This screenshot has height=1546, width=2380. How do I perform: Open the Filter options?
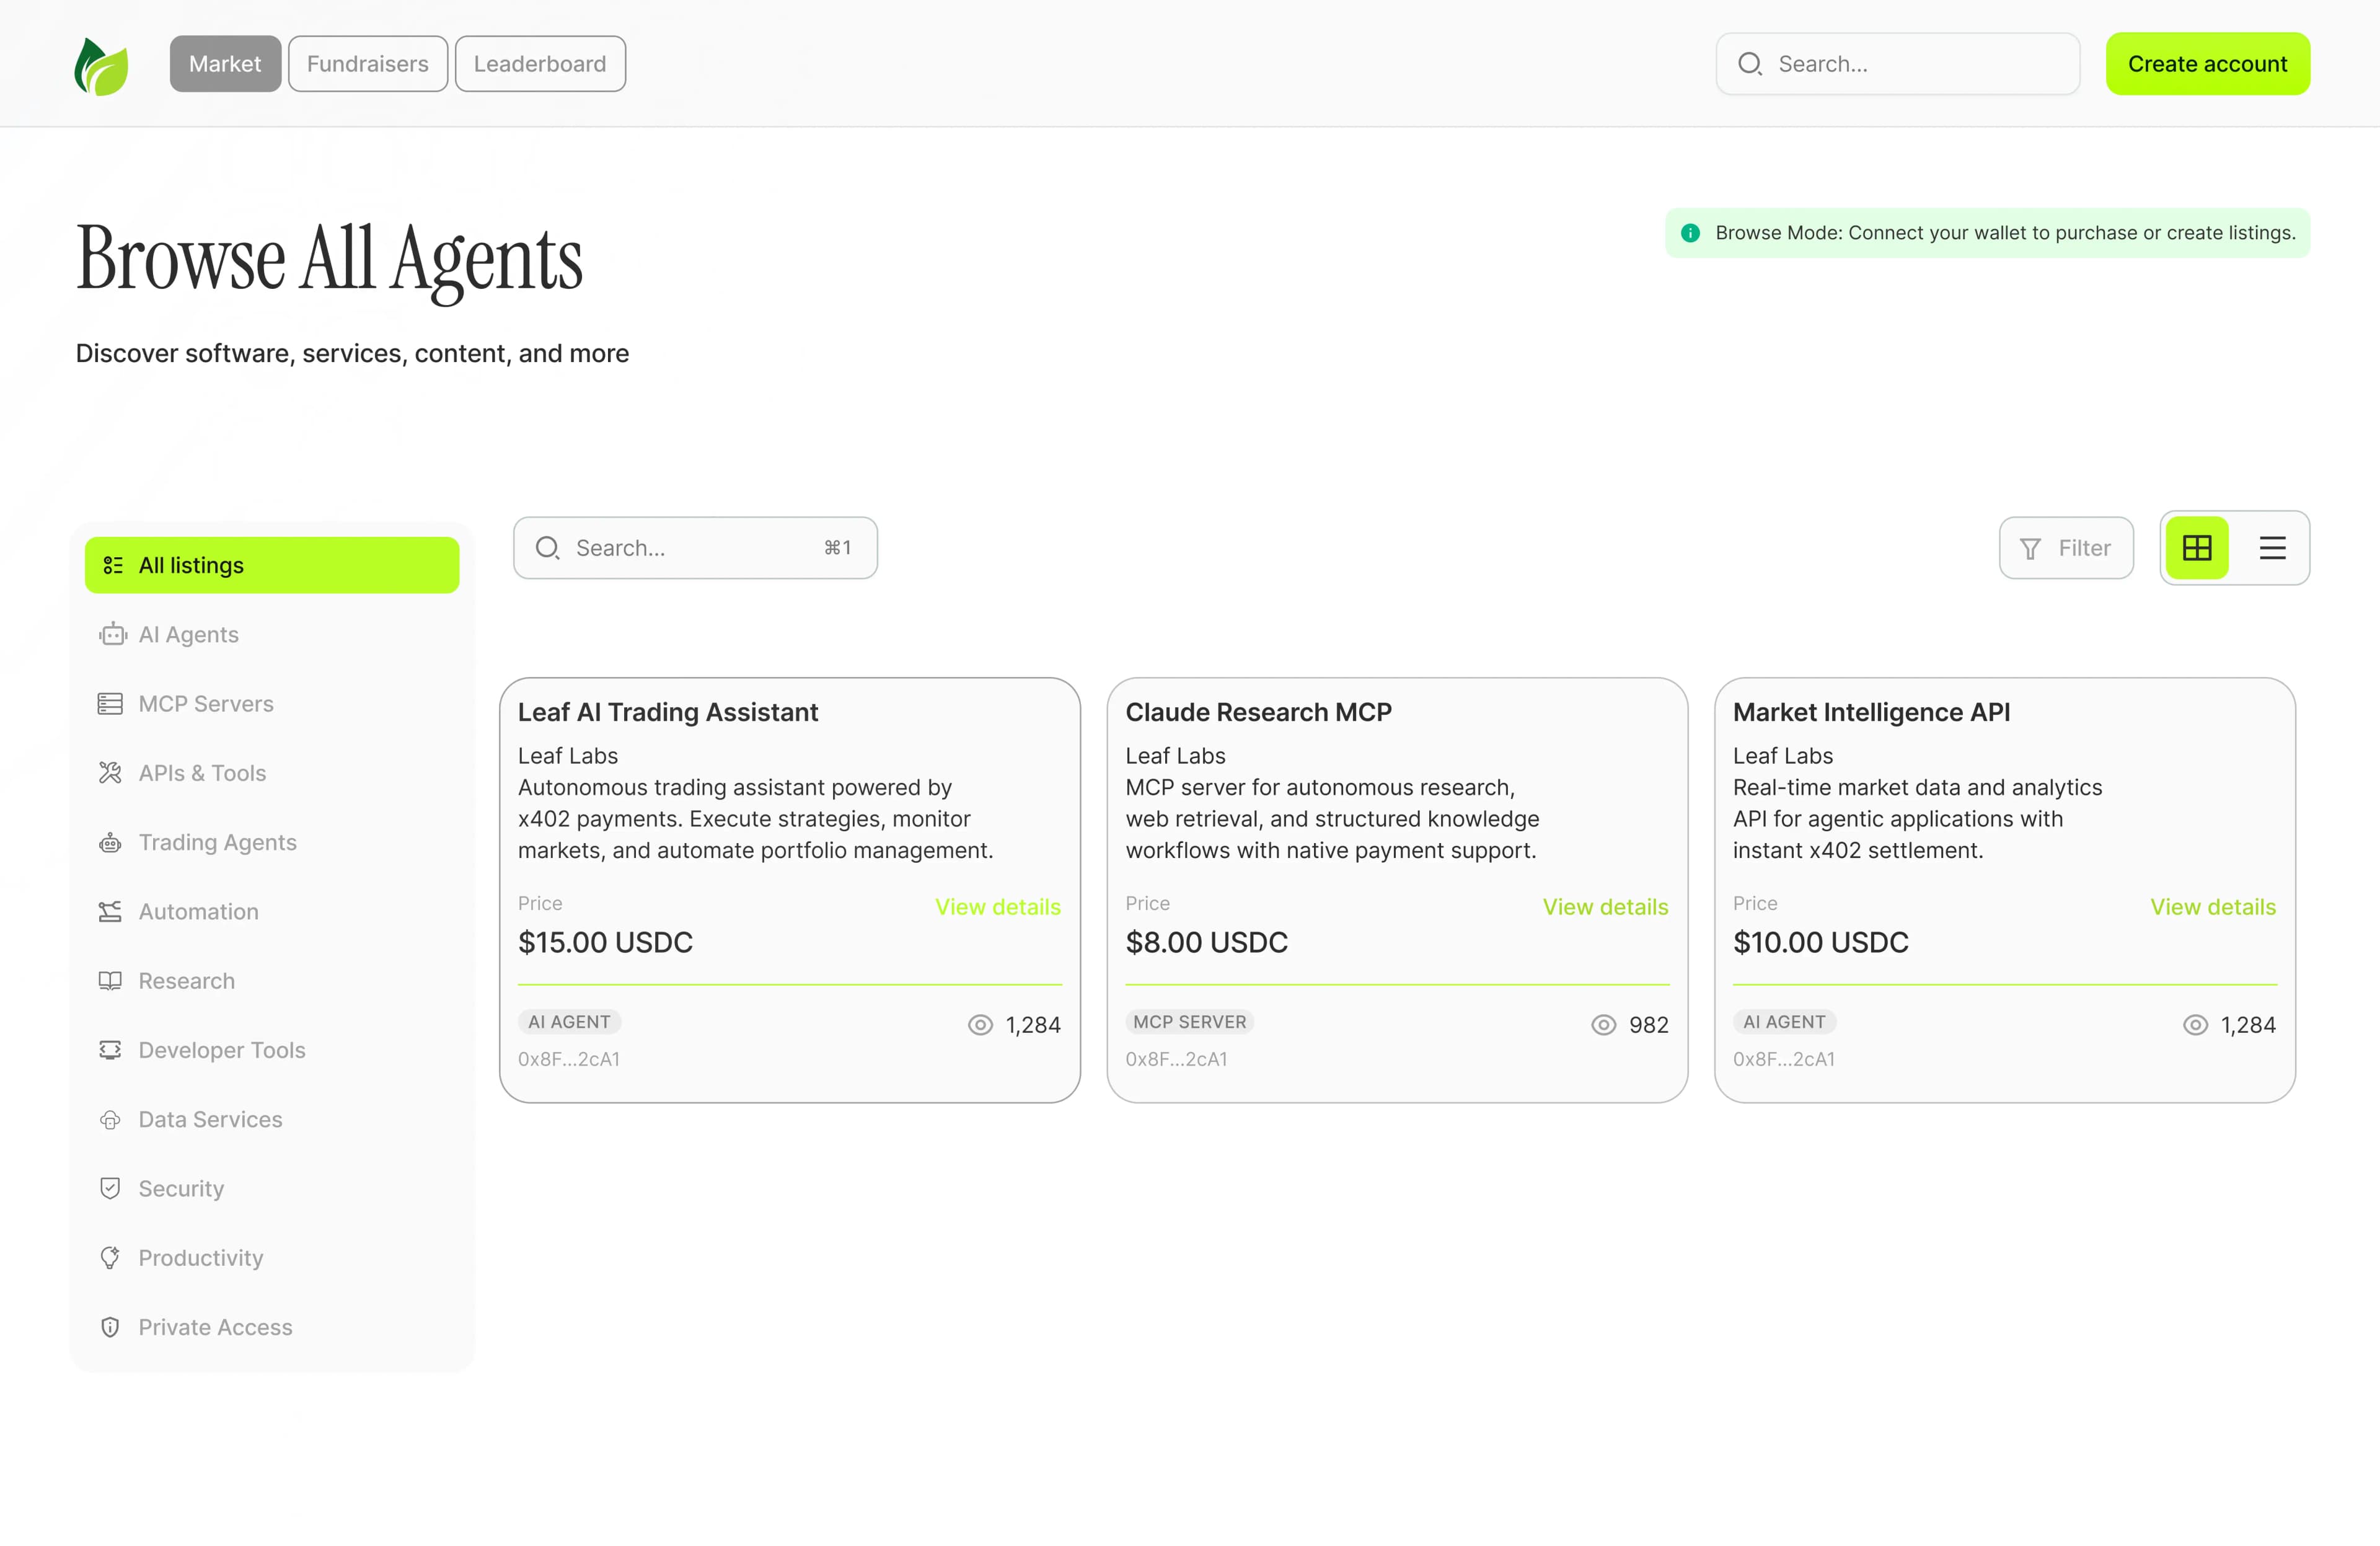2066,548
